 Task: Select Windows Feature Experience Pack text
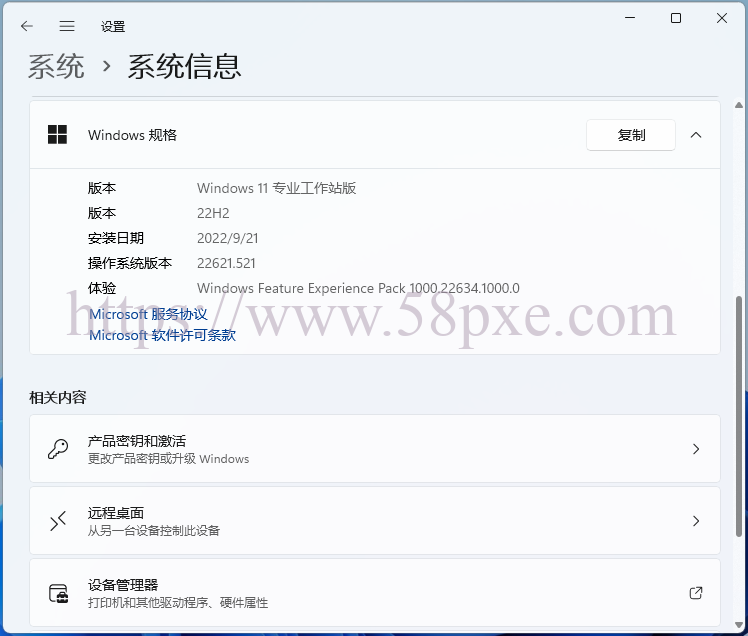pos(358,288)
